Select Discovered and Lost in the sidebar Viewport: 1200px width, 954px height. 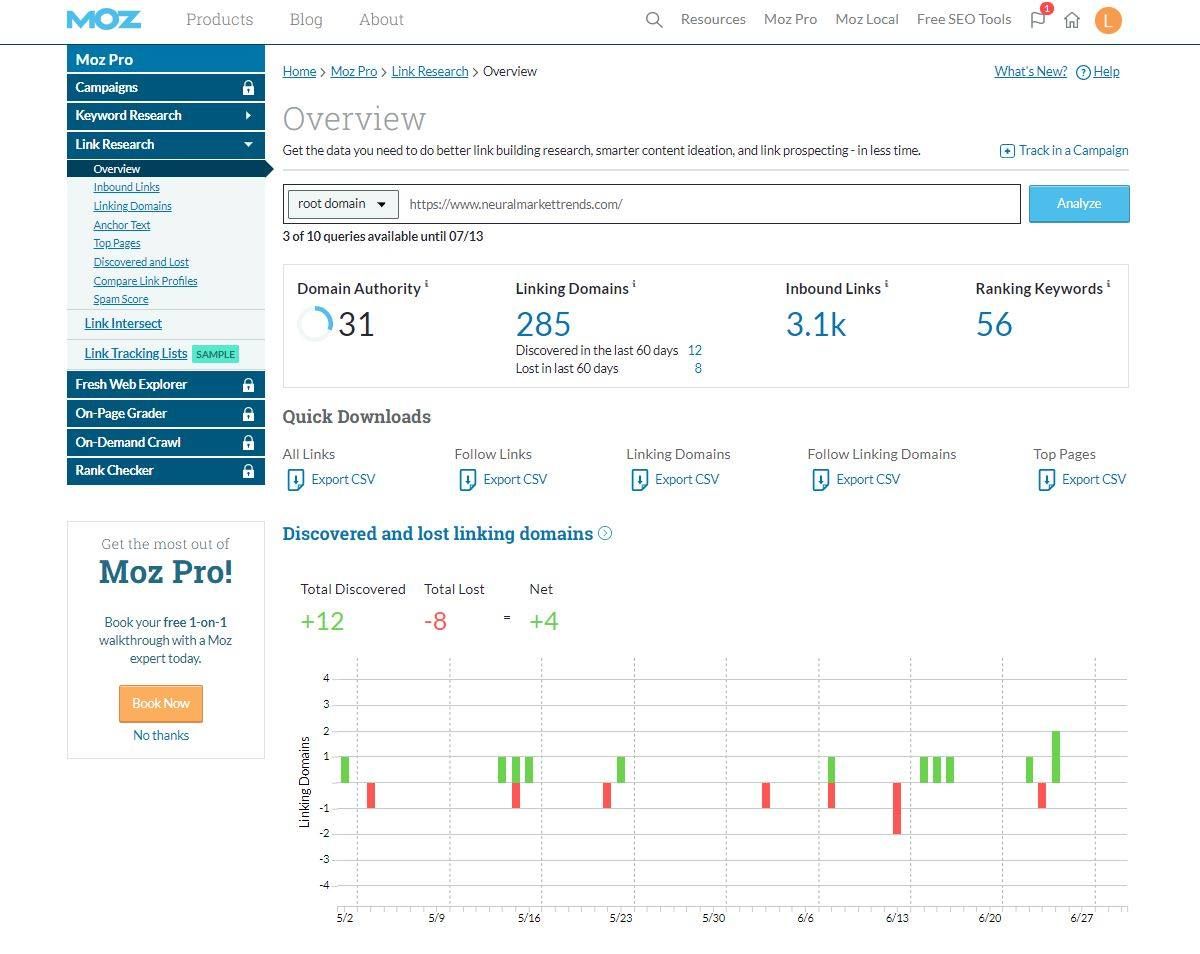(141, 263)
